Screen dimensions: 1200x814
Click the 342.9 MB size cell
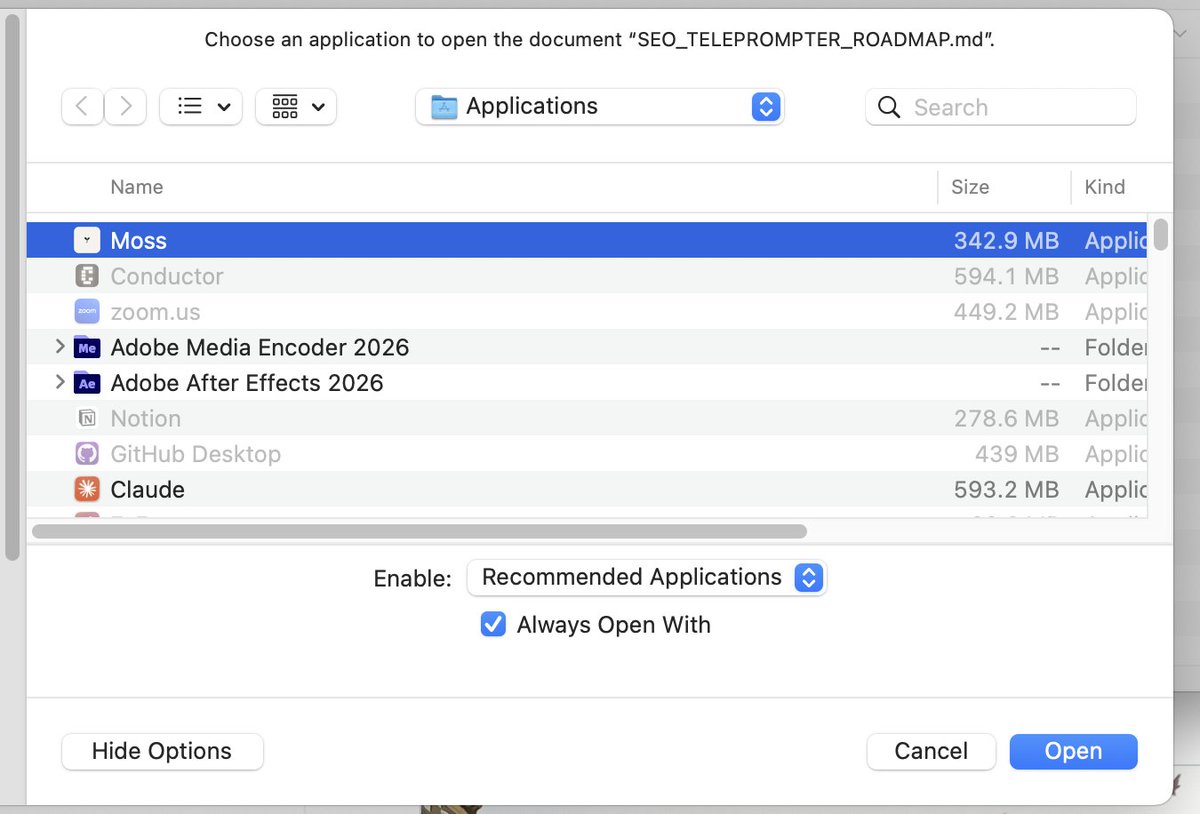click(1006, 241)
